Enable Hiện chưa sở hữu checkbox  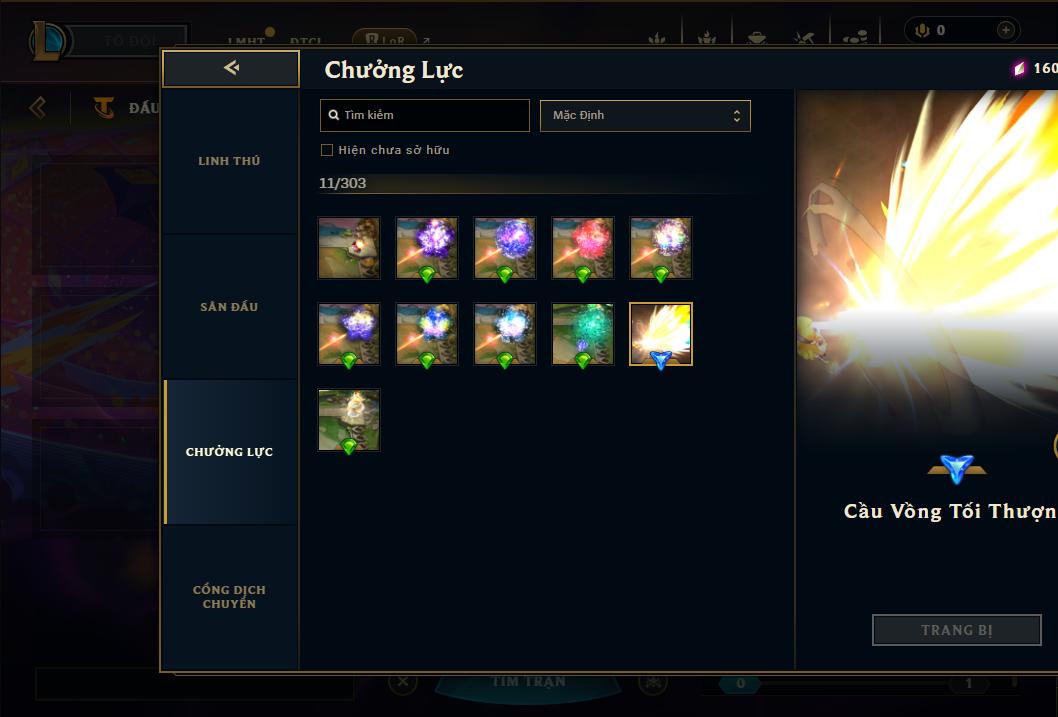(327, 150)
